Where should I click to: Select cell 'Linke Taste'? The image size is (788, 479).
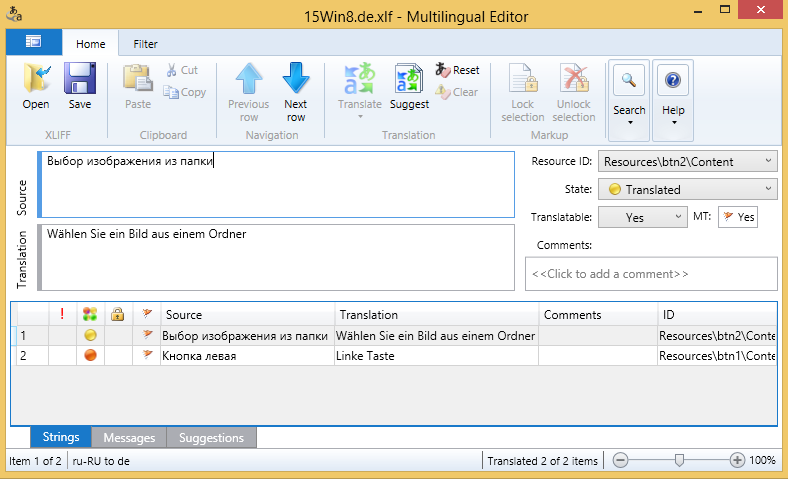click(436, 356)
